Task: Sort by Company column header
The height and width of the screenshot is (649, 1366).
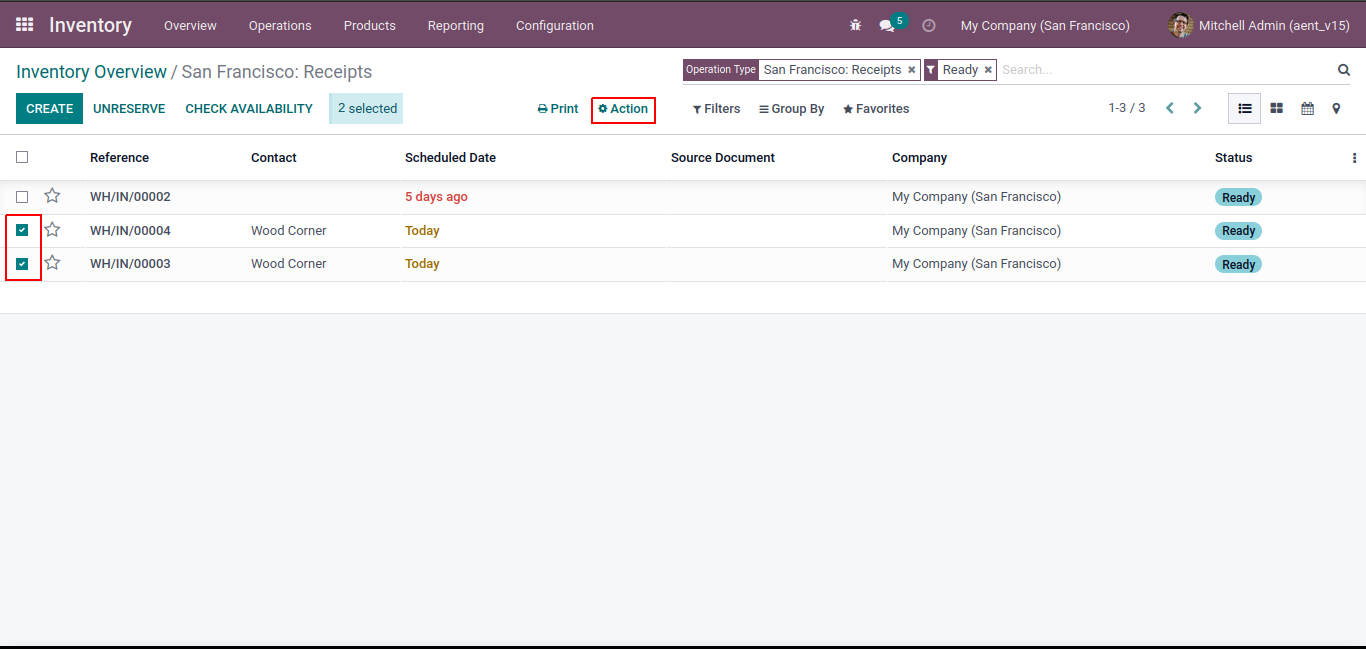Action: [919, 158]
